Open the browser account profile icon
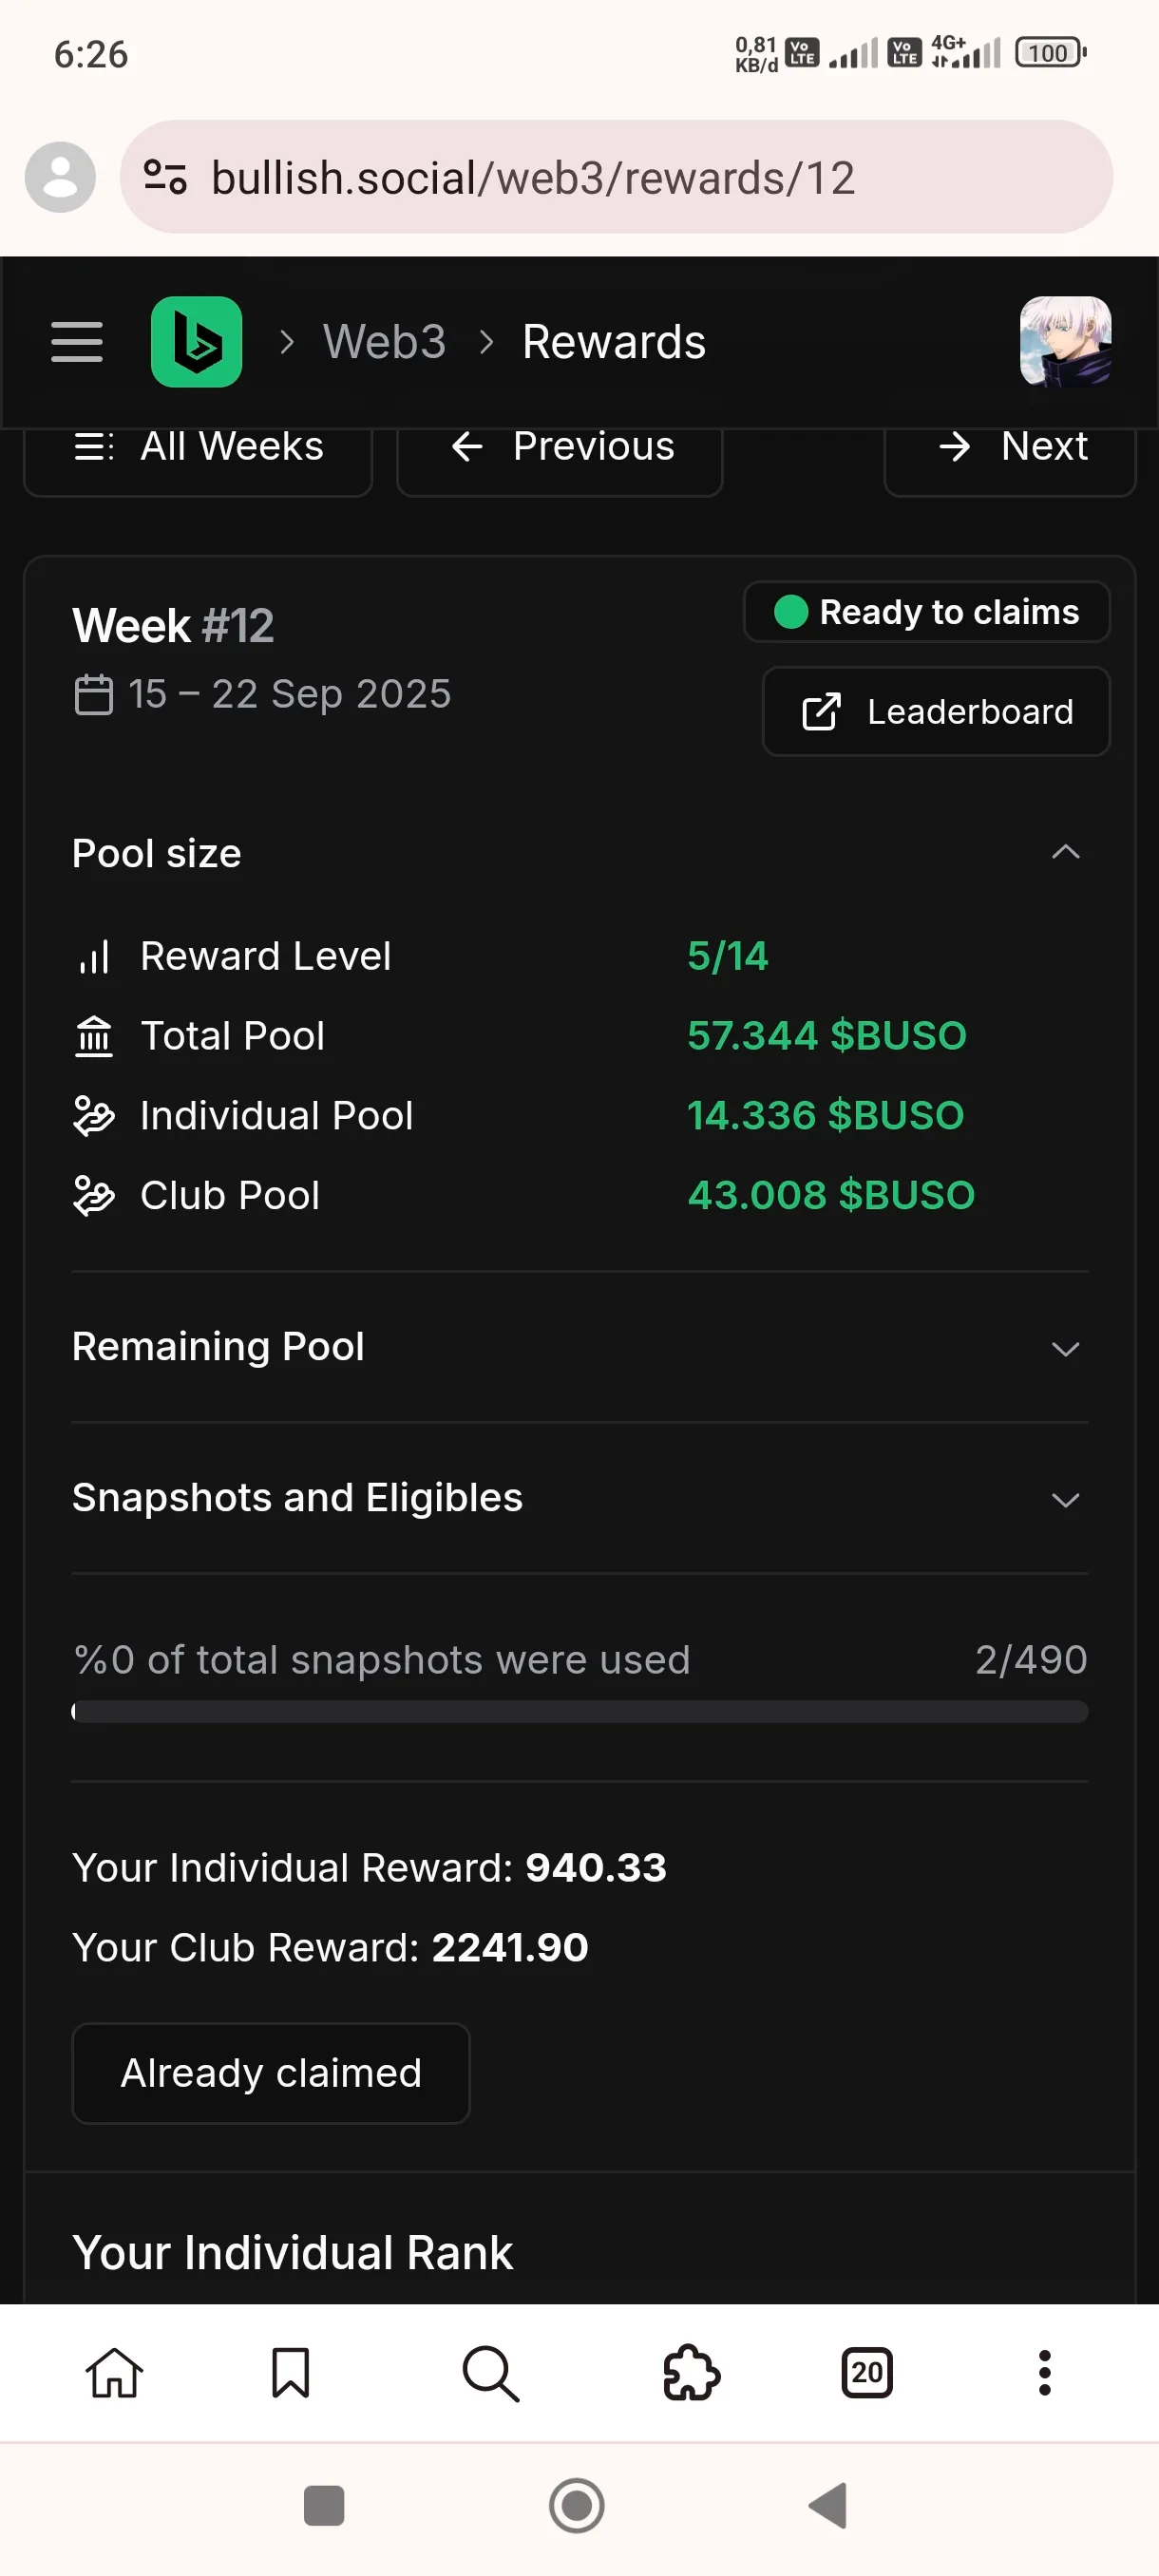The image size is (1159, 2576). [60, 177]
